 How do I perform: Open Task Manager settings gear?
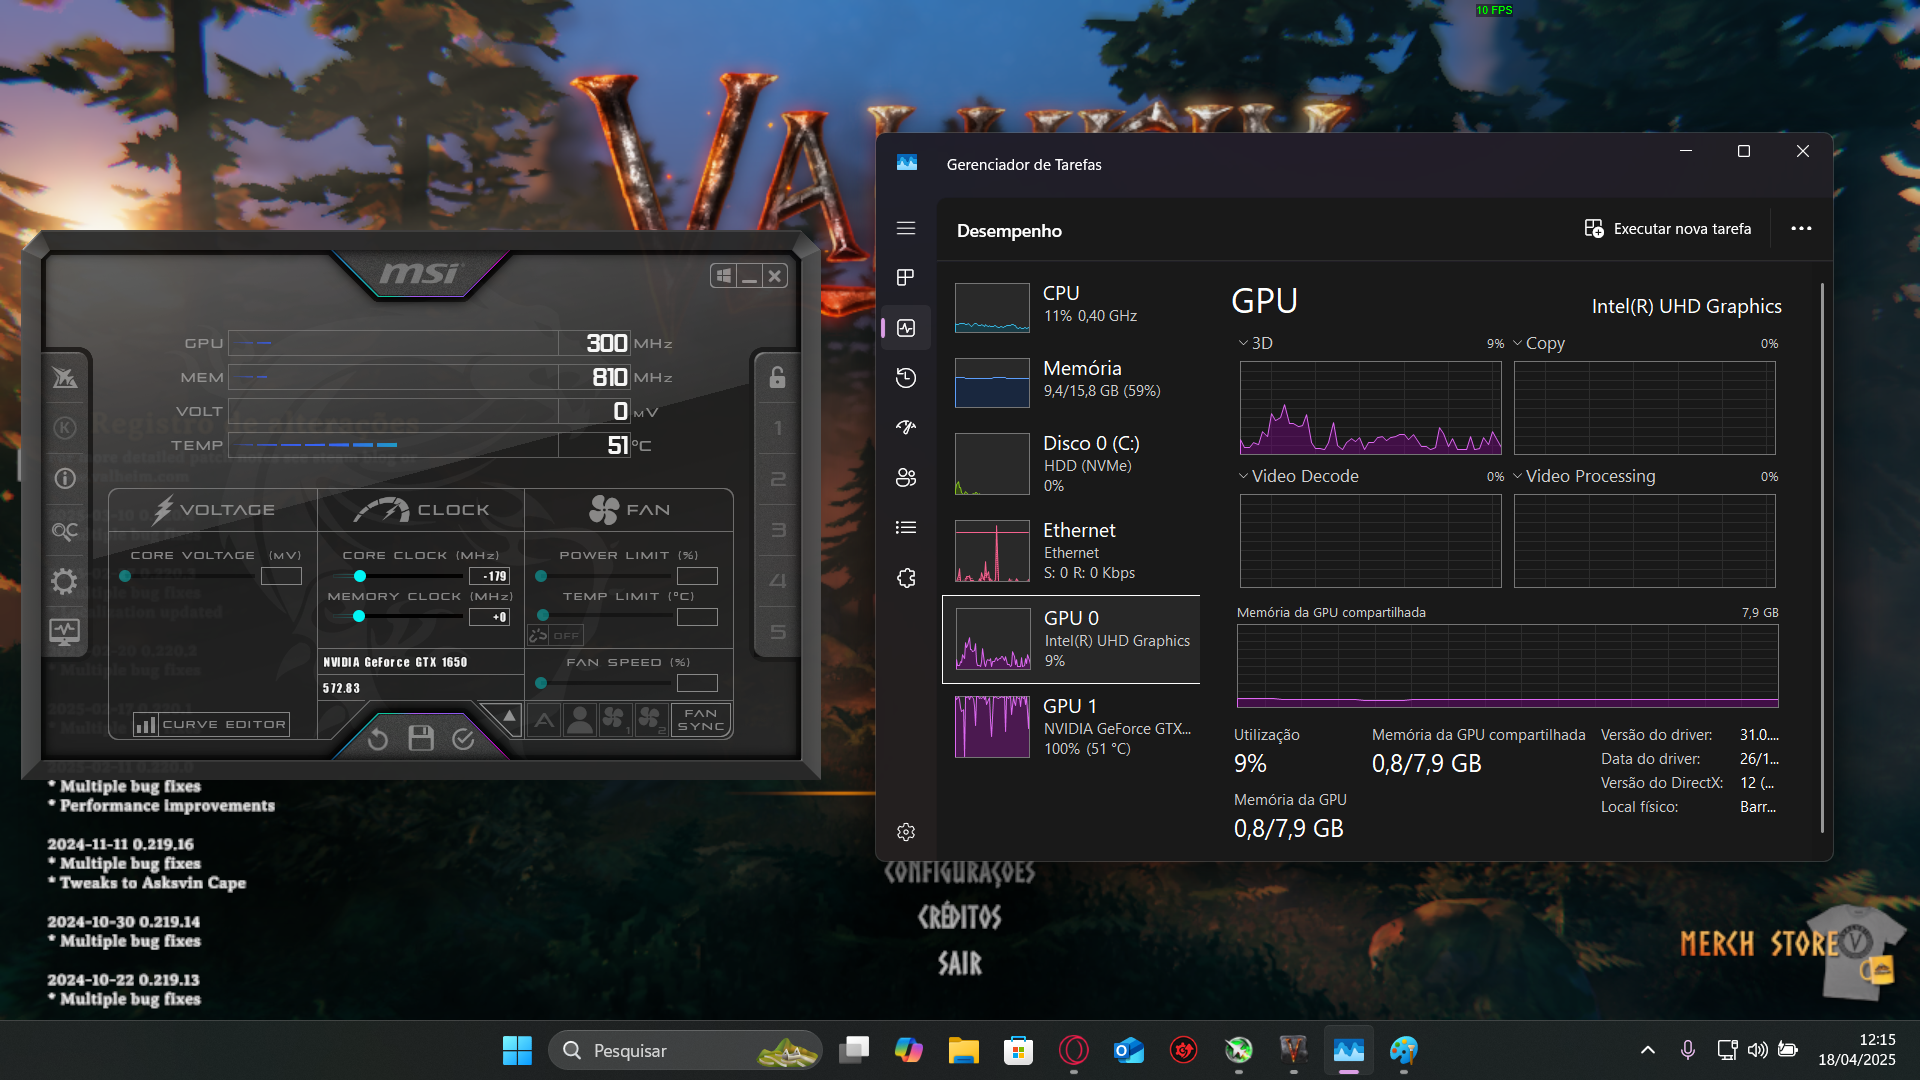906,832
